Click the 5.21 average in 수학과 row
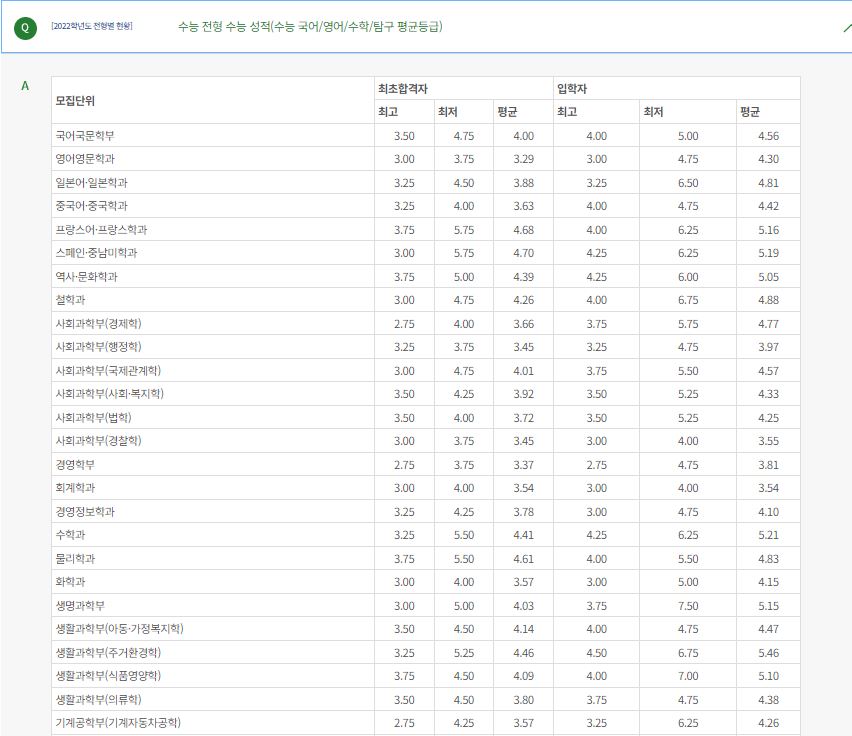 pos(768,535)
